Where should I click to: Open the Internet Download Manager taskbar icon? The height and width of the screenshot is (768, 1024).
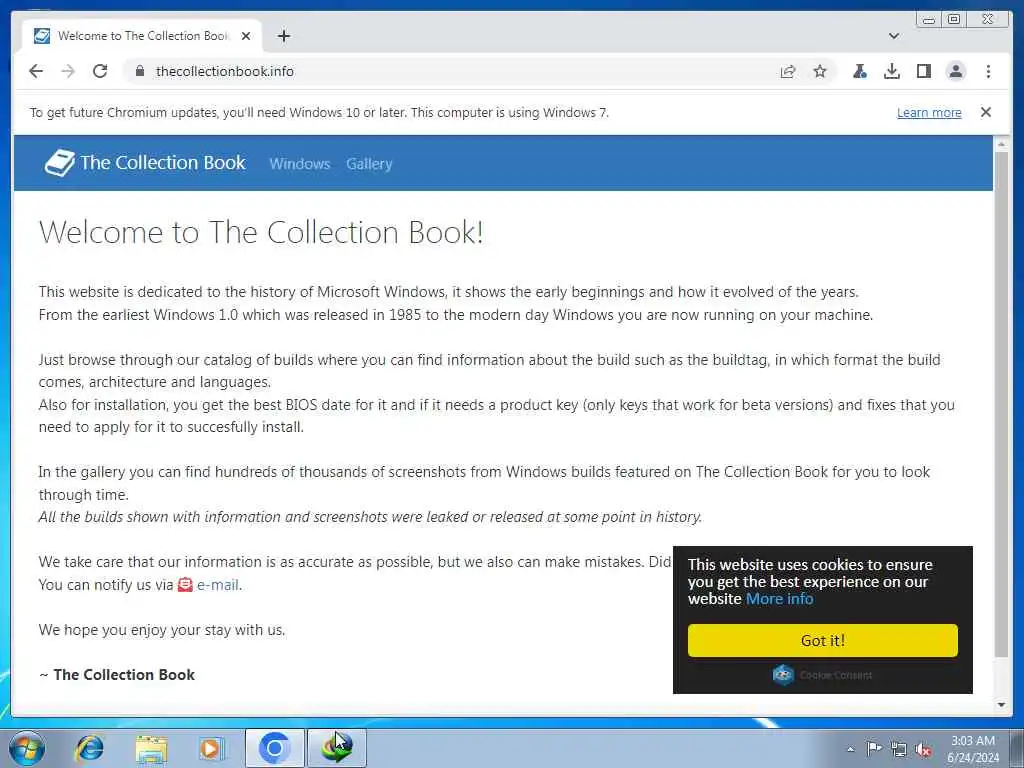tap(336, 748)
